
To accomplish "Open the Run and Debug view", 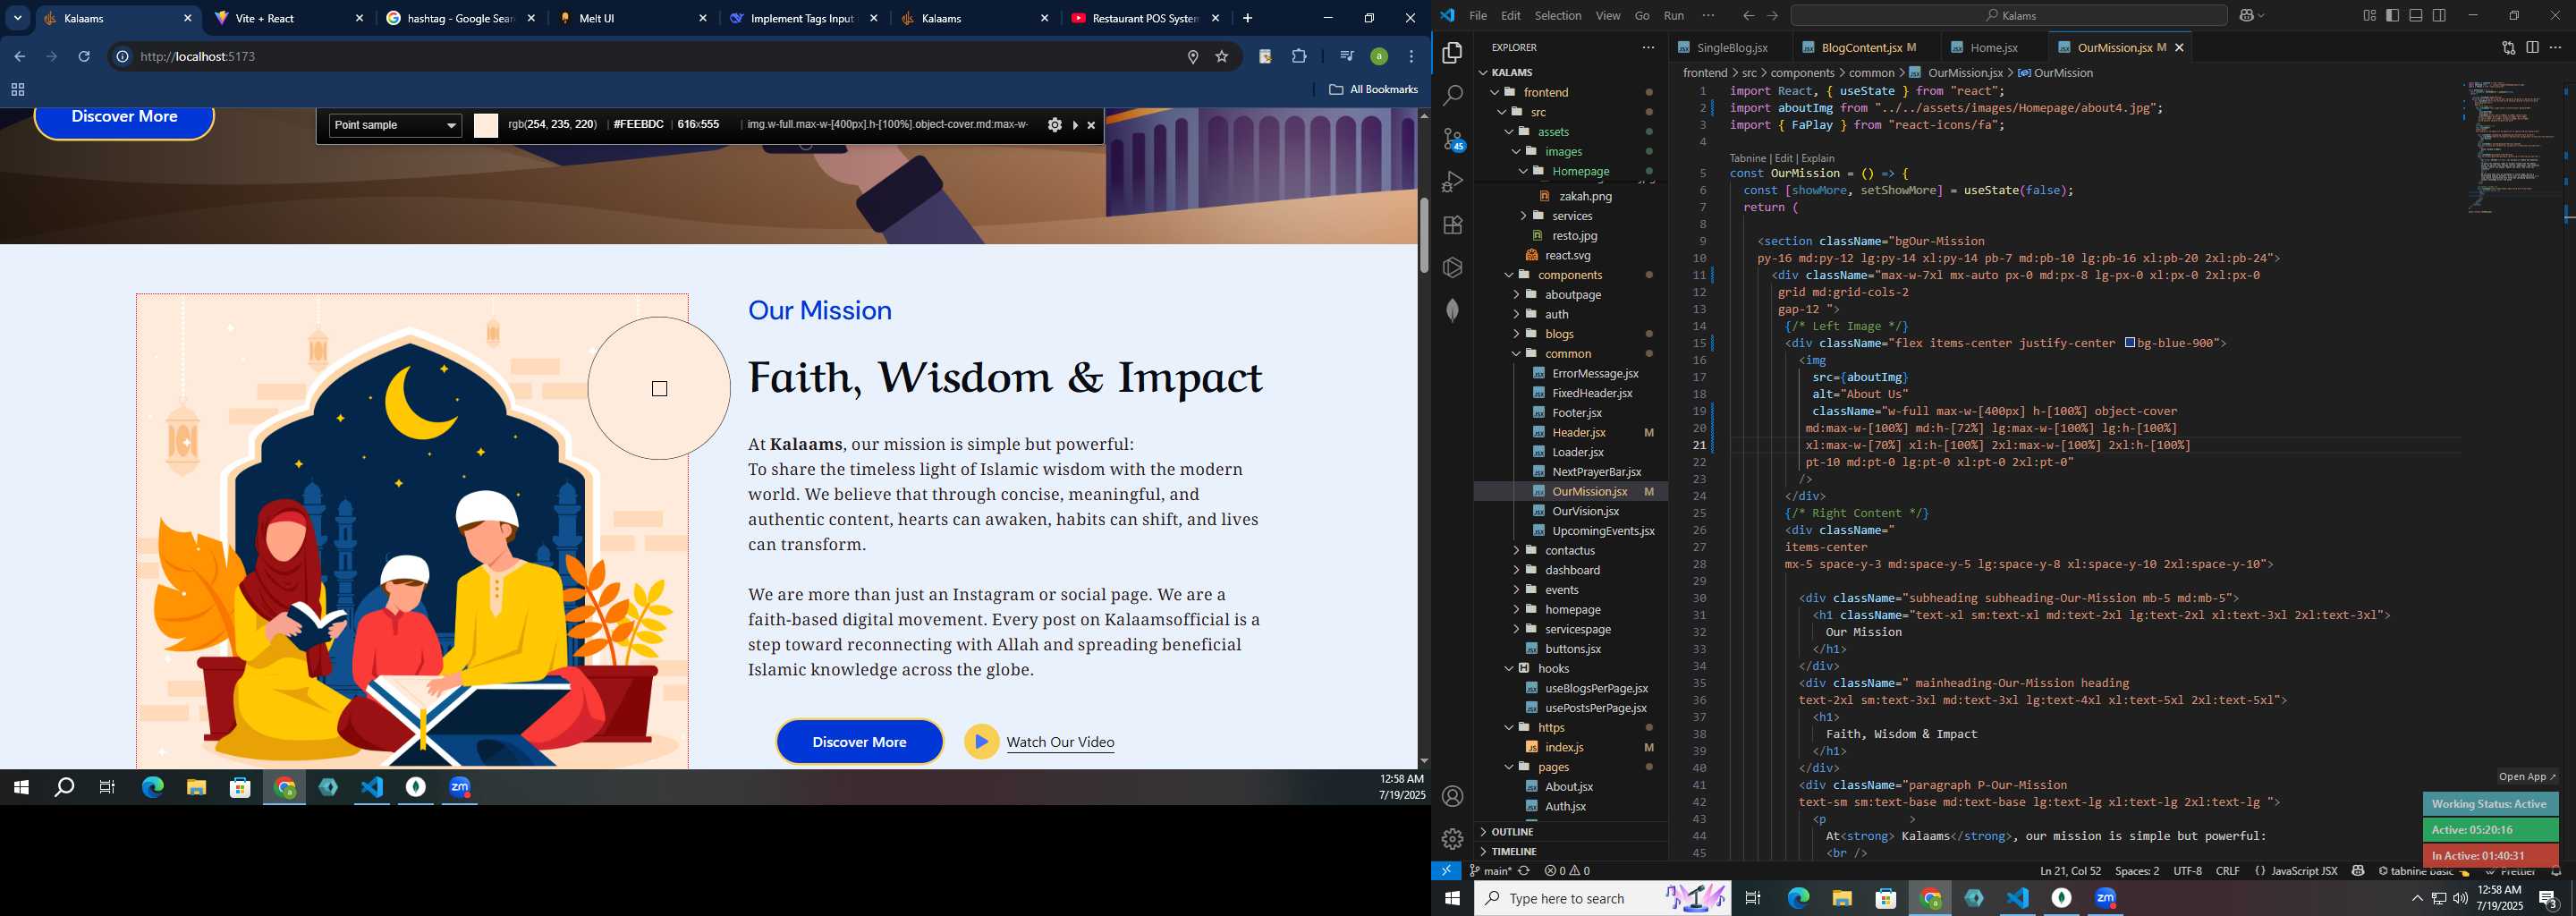I will pyautogui.click(x=1452, y=182).
